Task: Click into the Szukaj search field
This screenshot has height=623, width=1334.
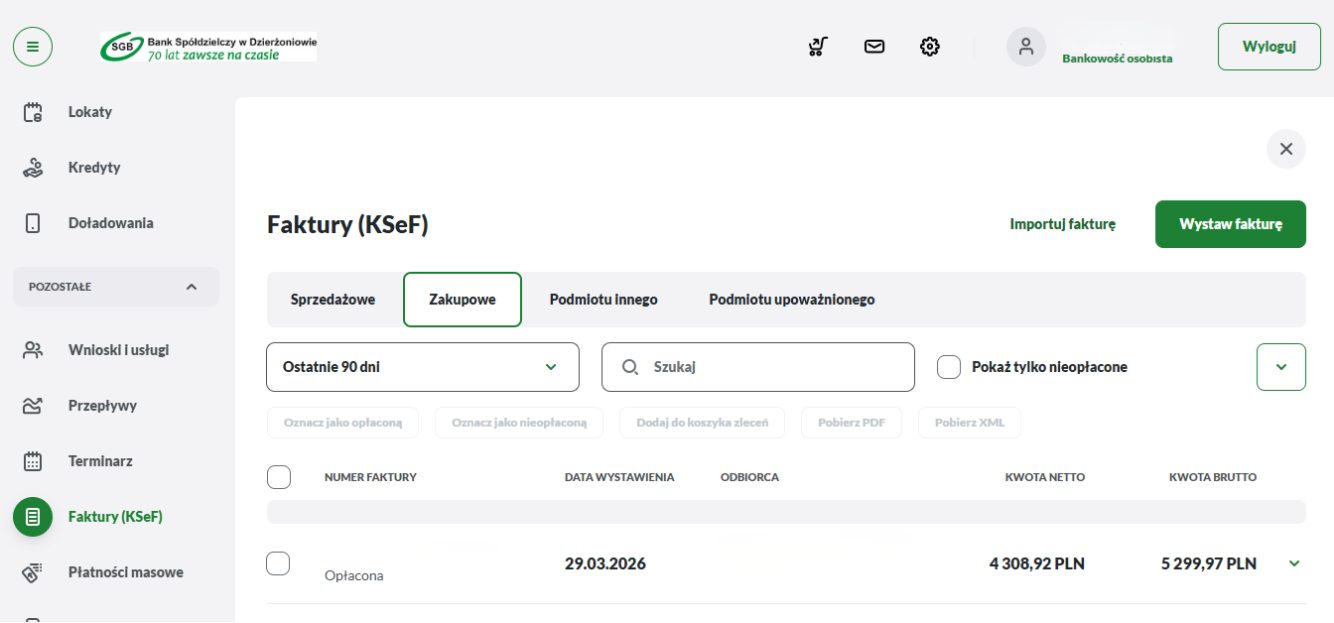Action: tap(770, 367)
